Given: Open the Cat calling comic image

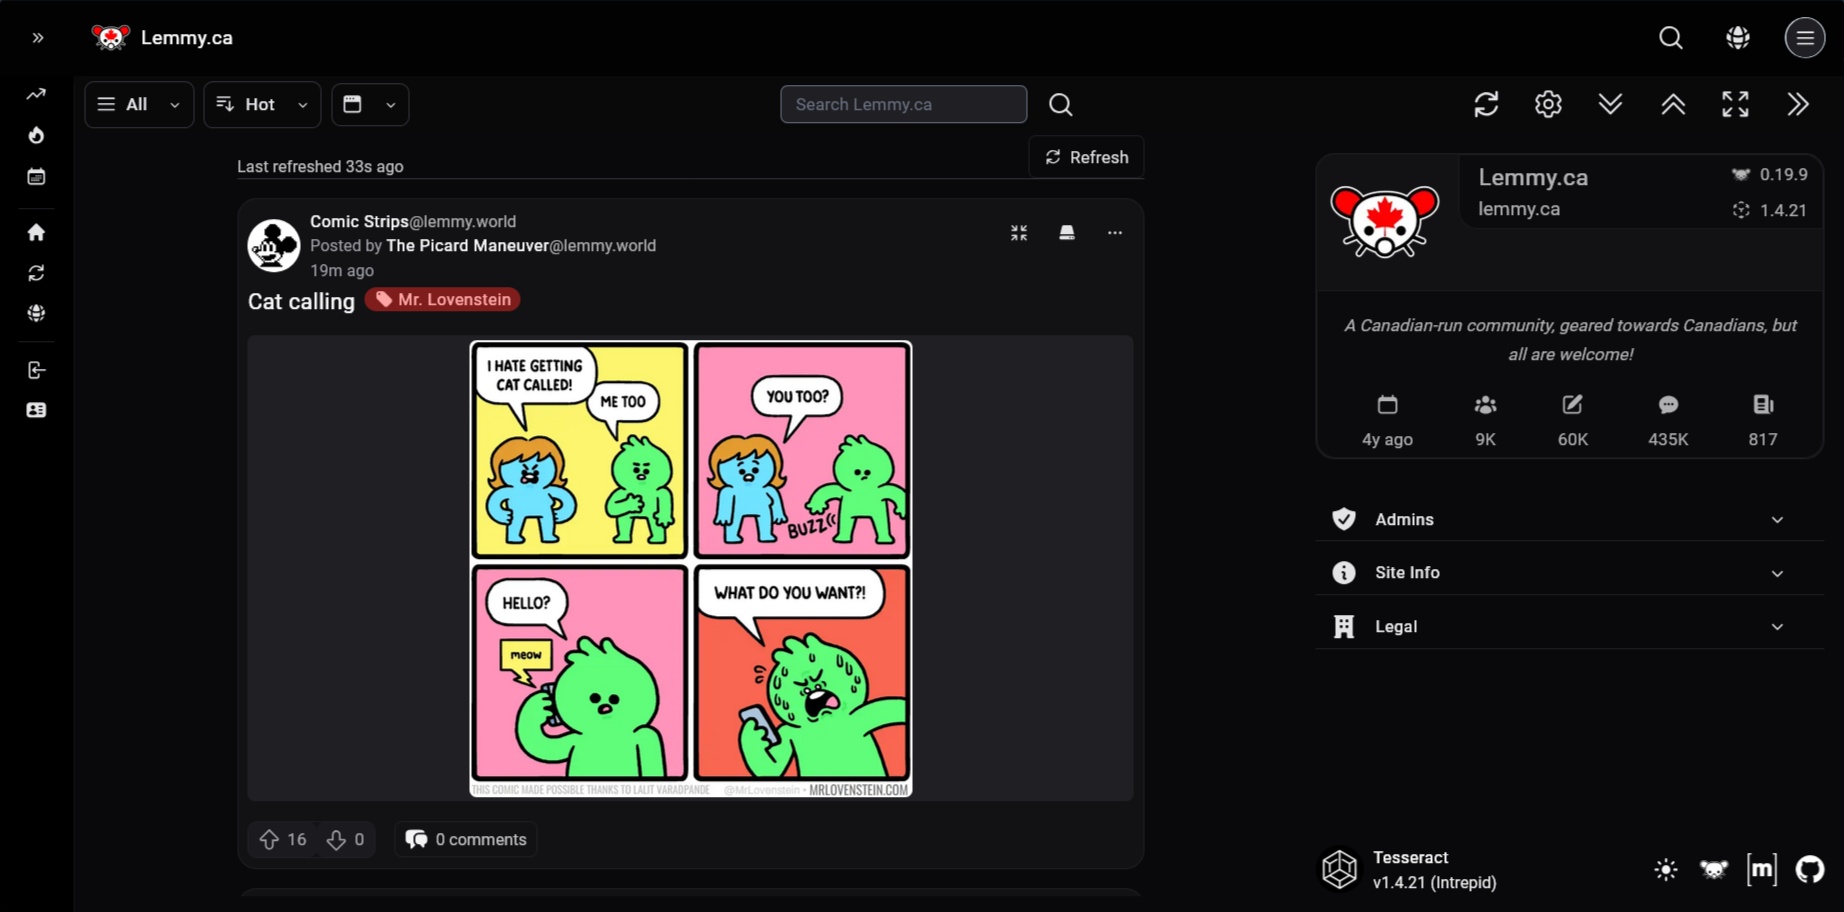Looking at the screenshot, I should click(691, 569).
